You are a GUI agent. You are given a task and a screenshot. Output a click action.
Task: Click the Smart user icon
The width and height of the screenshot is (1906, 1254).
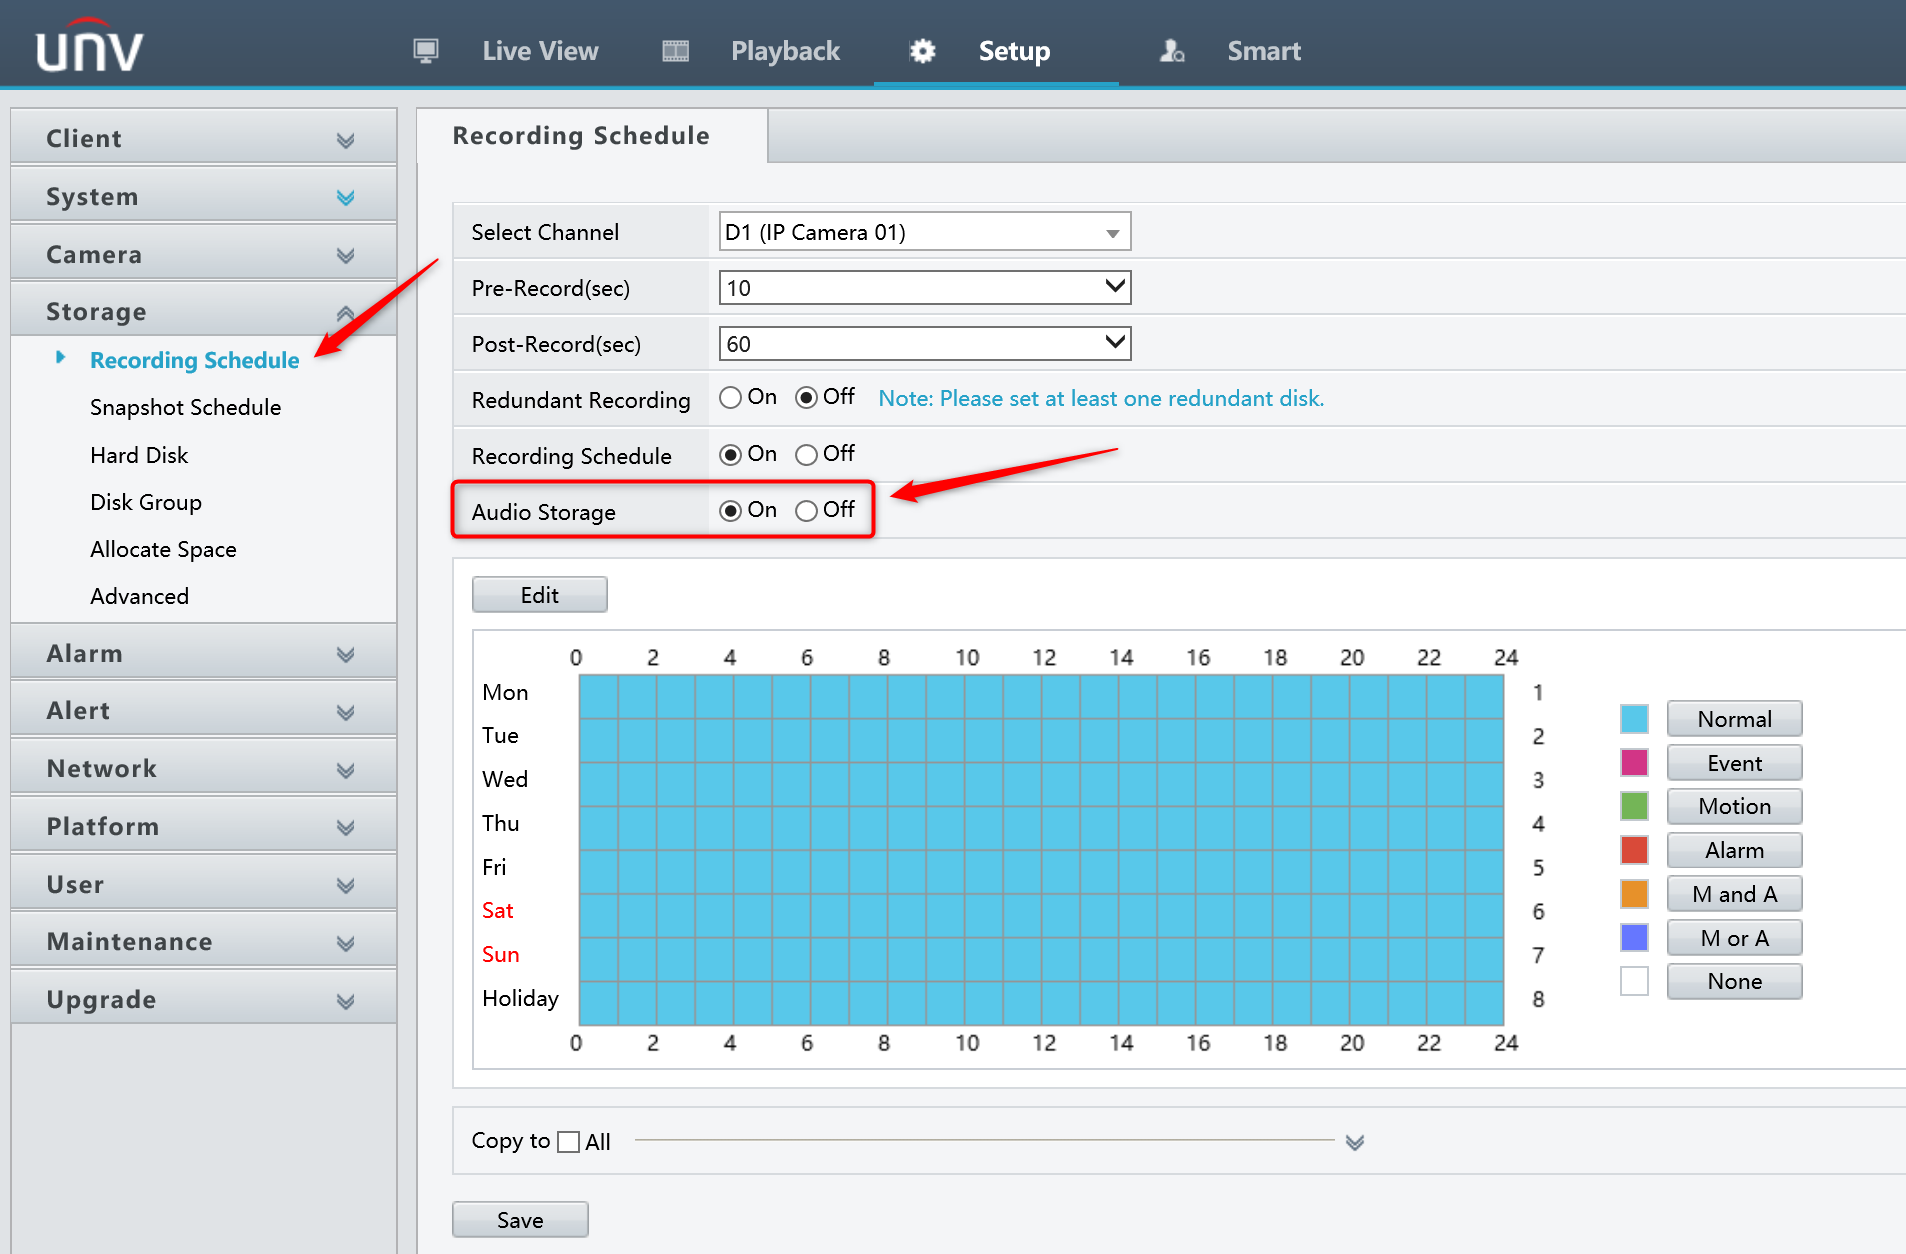1172,51
